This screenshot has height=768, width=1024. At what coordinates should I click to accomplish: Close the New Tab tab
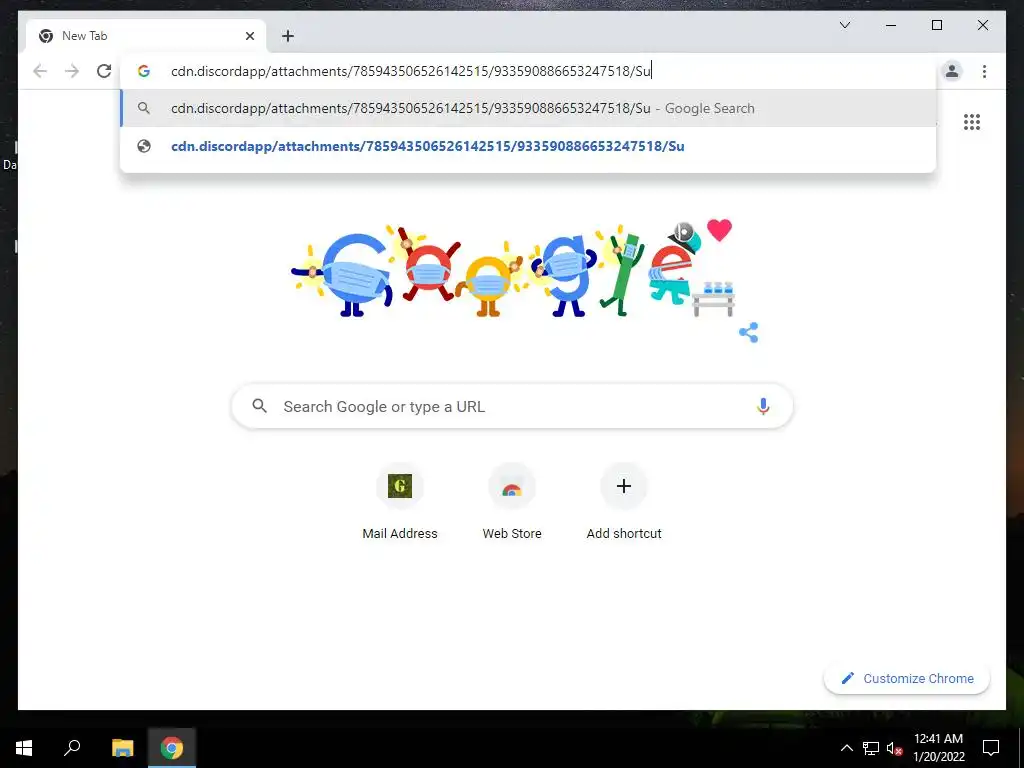click(249, 36)
